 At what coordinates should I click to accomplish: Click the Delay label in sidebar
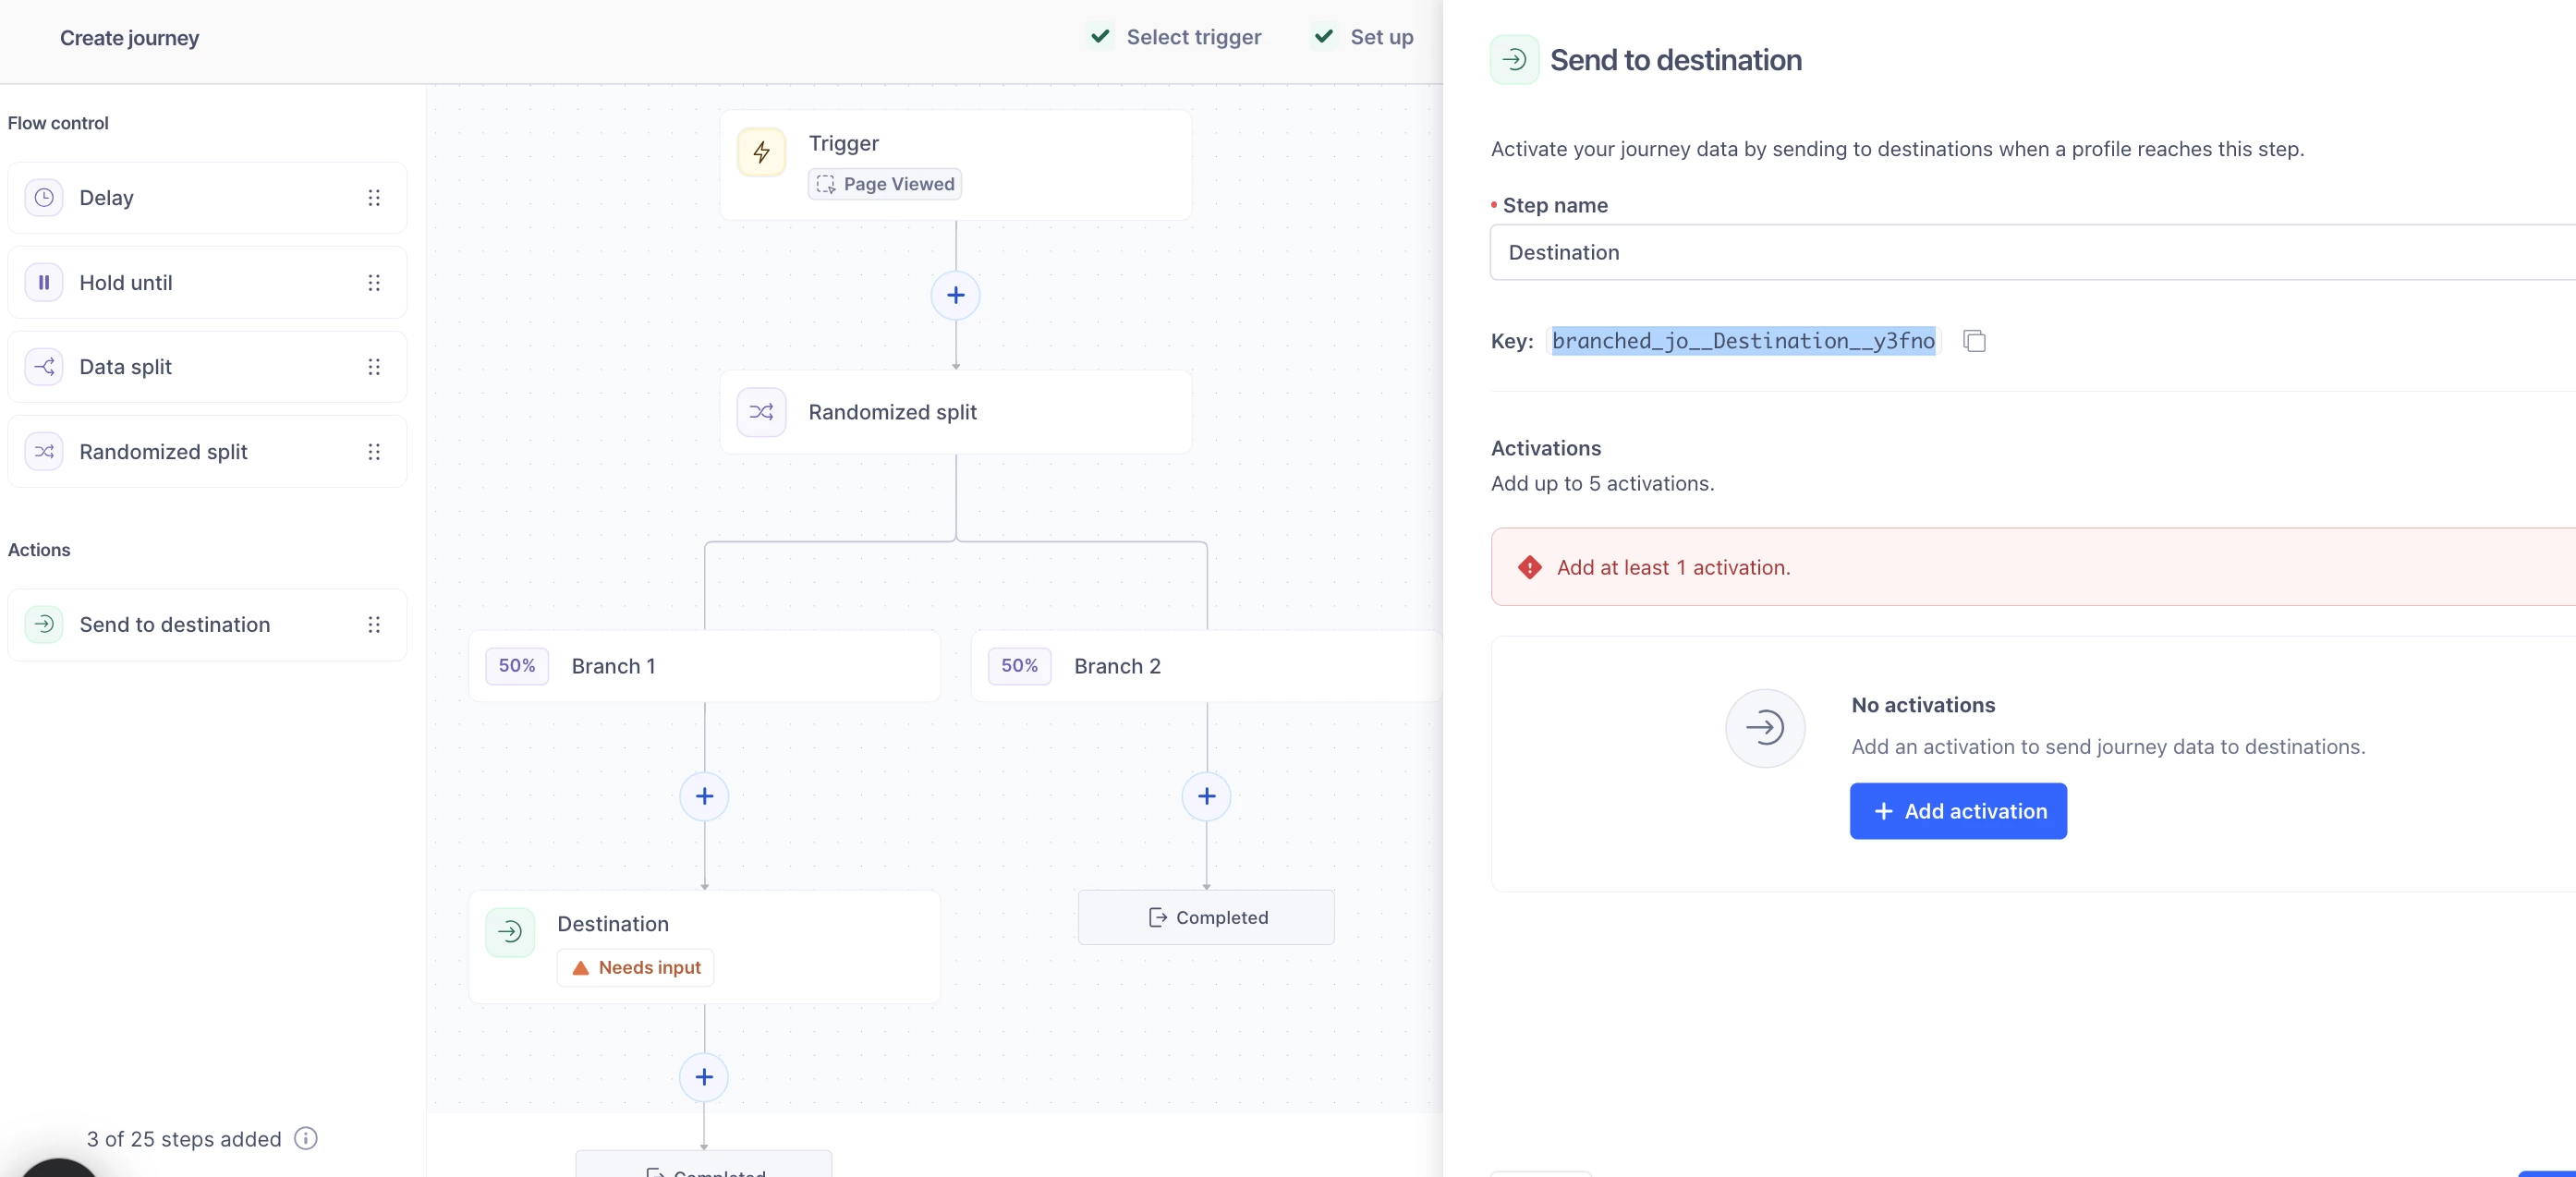click(106, 198)
